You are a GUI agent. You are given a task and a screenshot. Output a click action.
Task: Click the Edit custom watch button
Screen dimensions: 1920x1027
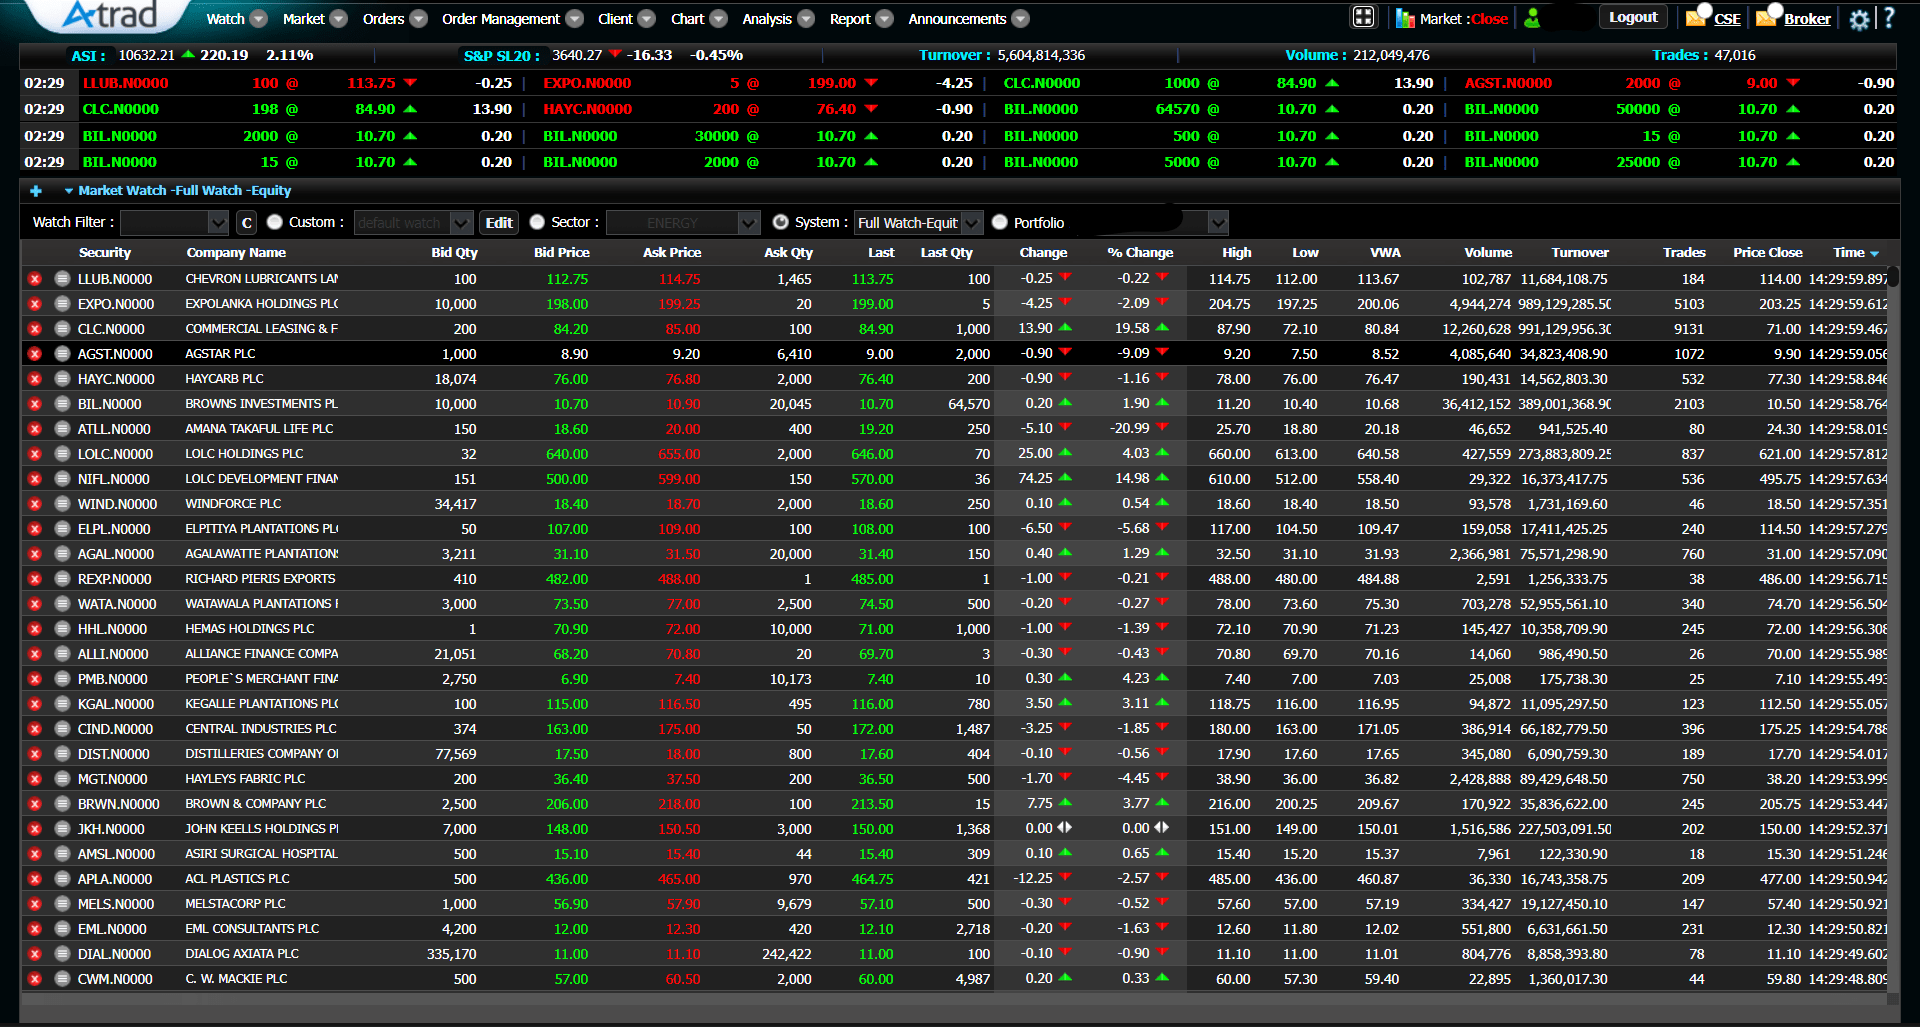[499, 223]
